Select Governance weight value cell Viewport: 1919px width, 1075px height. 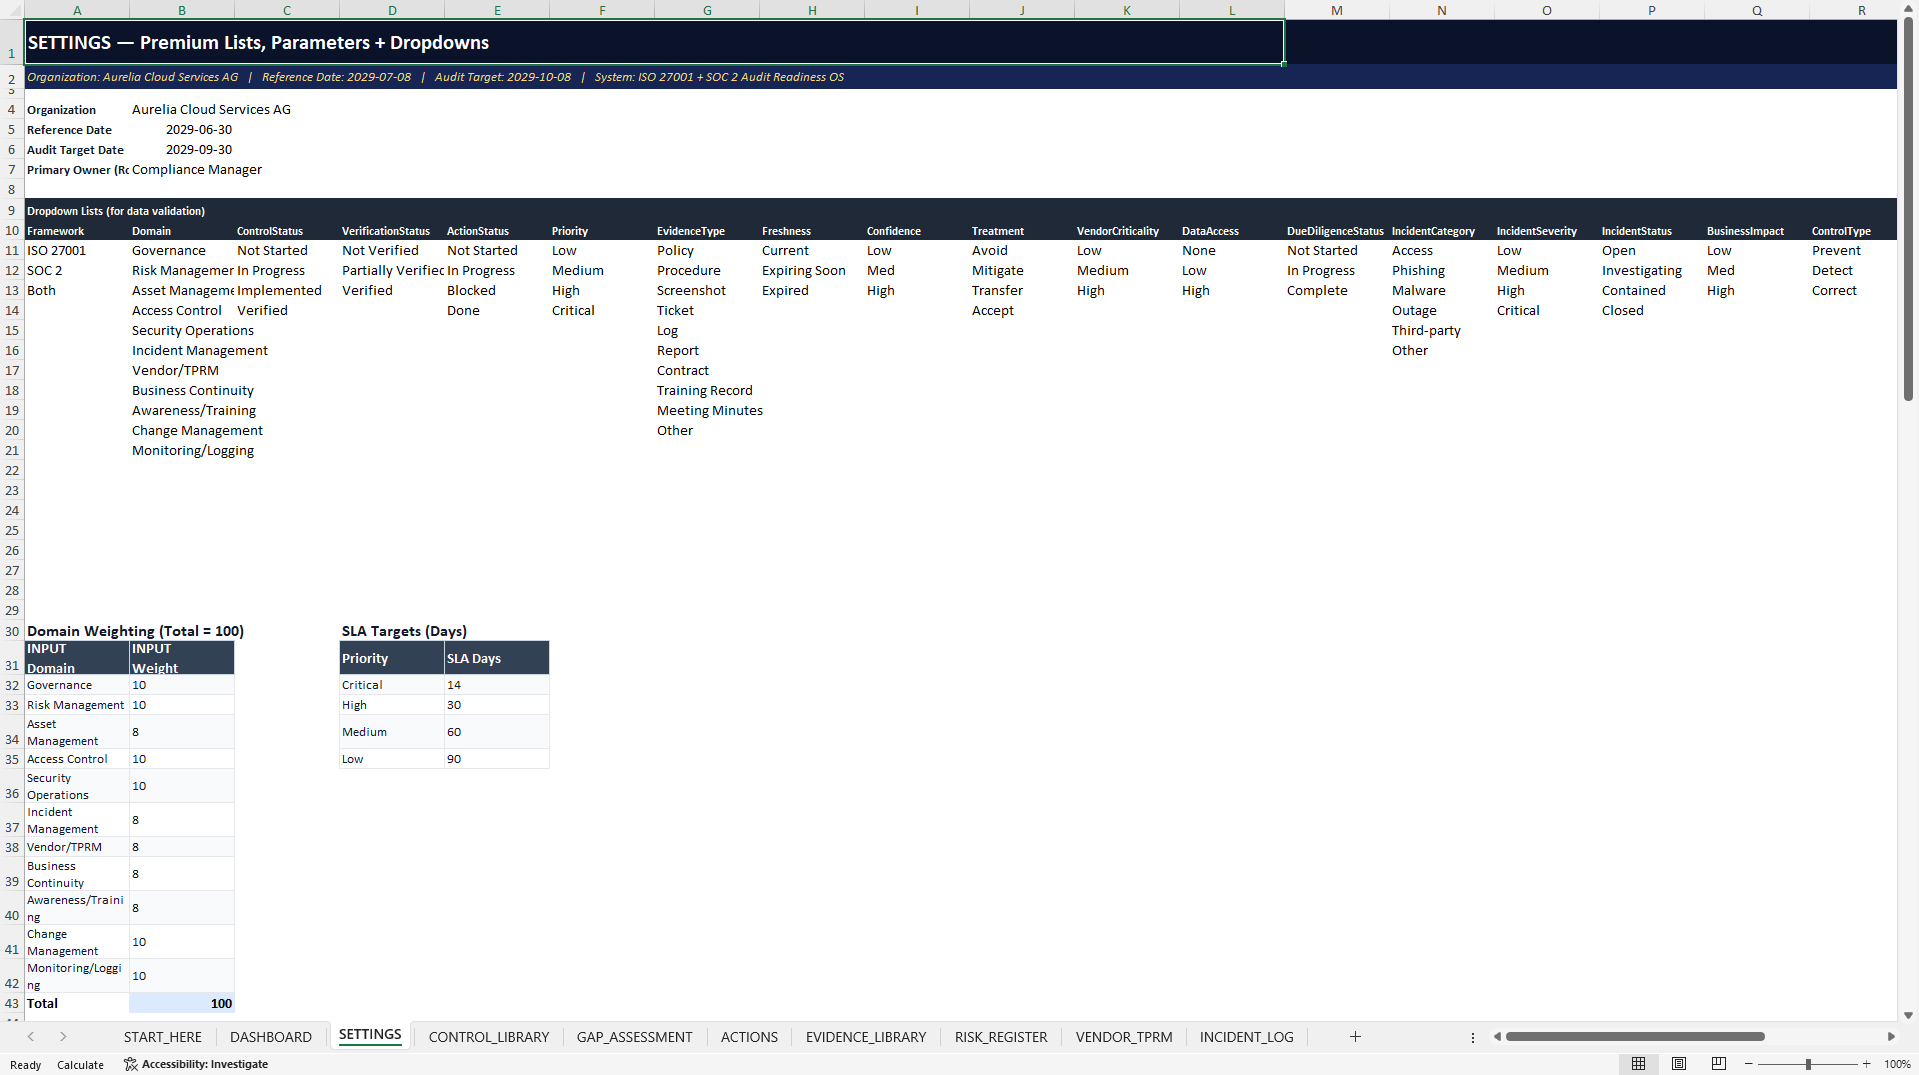click(x=182, y=685)
